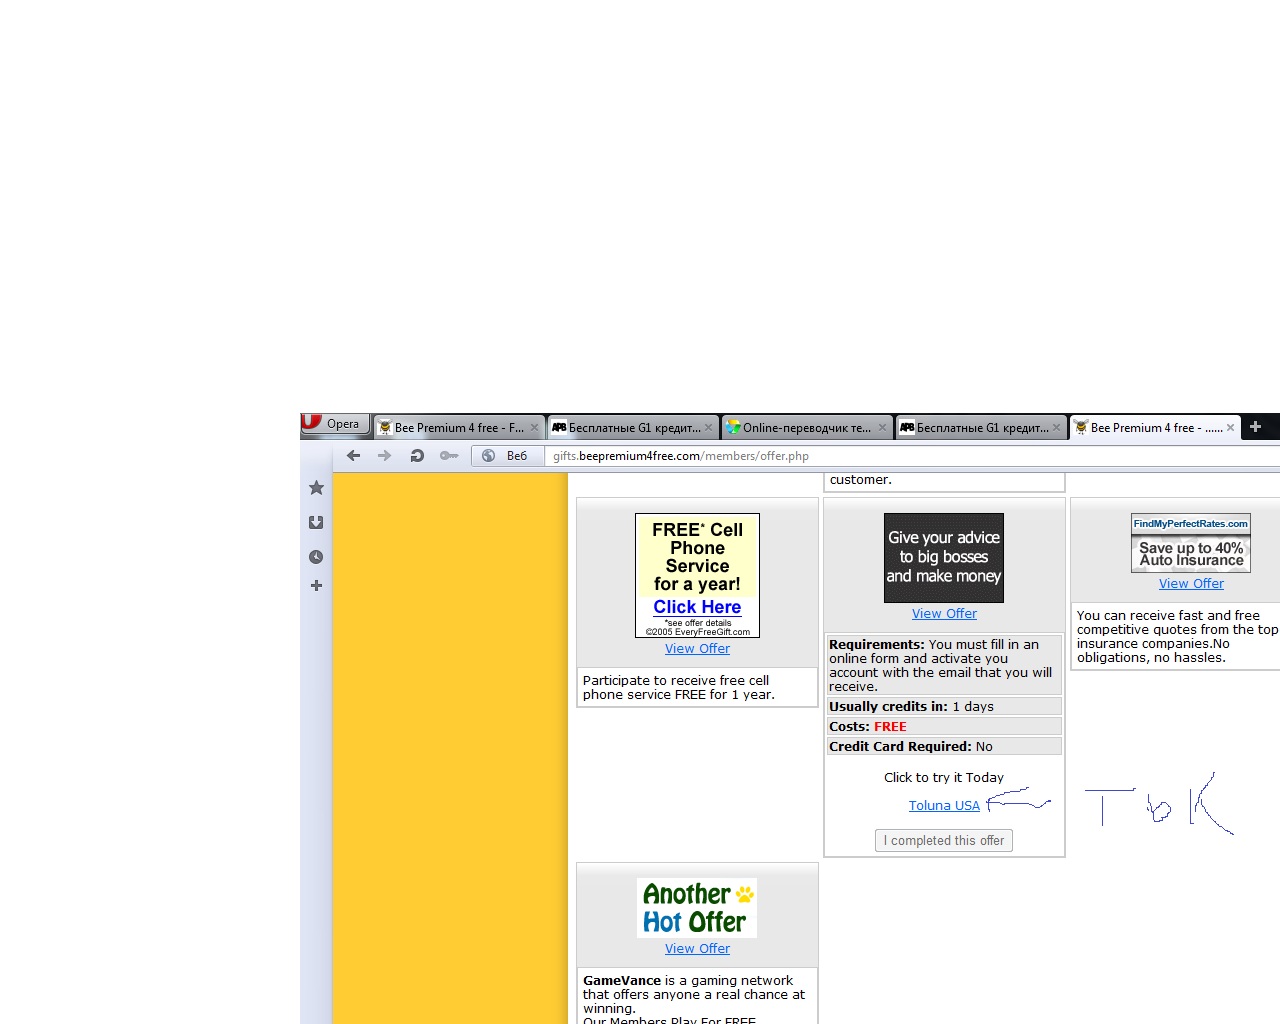Switch to second Бесплатные G1 кредит tab
Image resolution: width=1280 pixels, height=1024 pixels.
tap(981, 428)
